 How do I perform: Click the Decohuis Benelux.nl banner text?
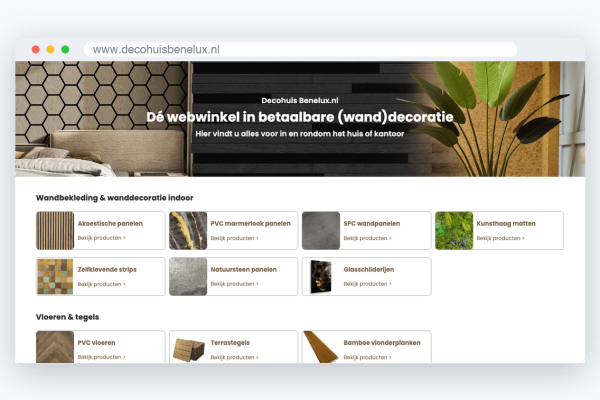coord(300,100)
